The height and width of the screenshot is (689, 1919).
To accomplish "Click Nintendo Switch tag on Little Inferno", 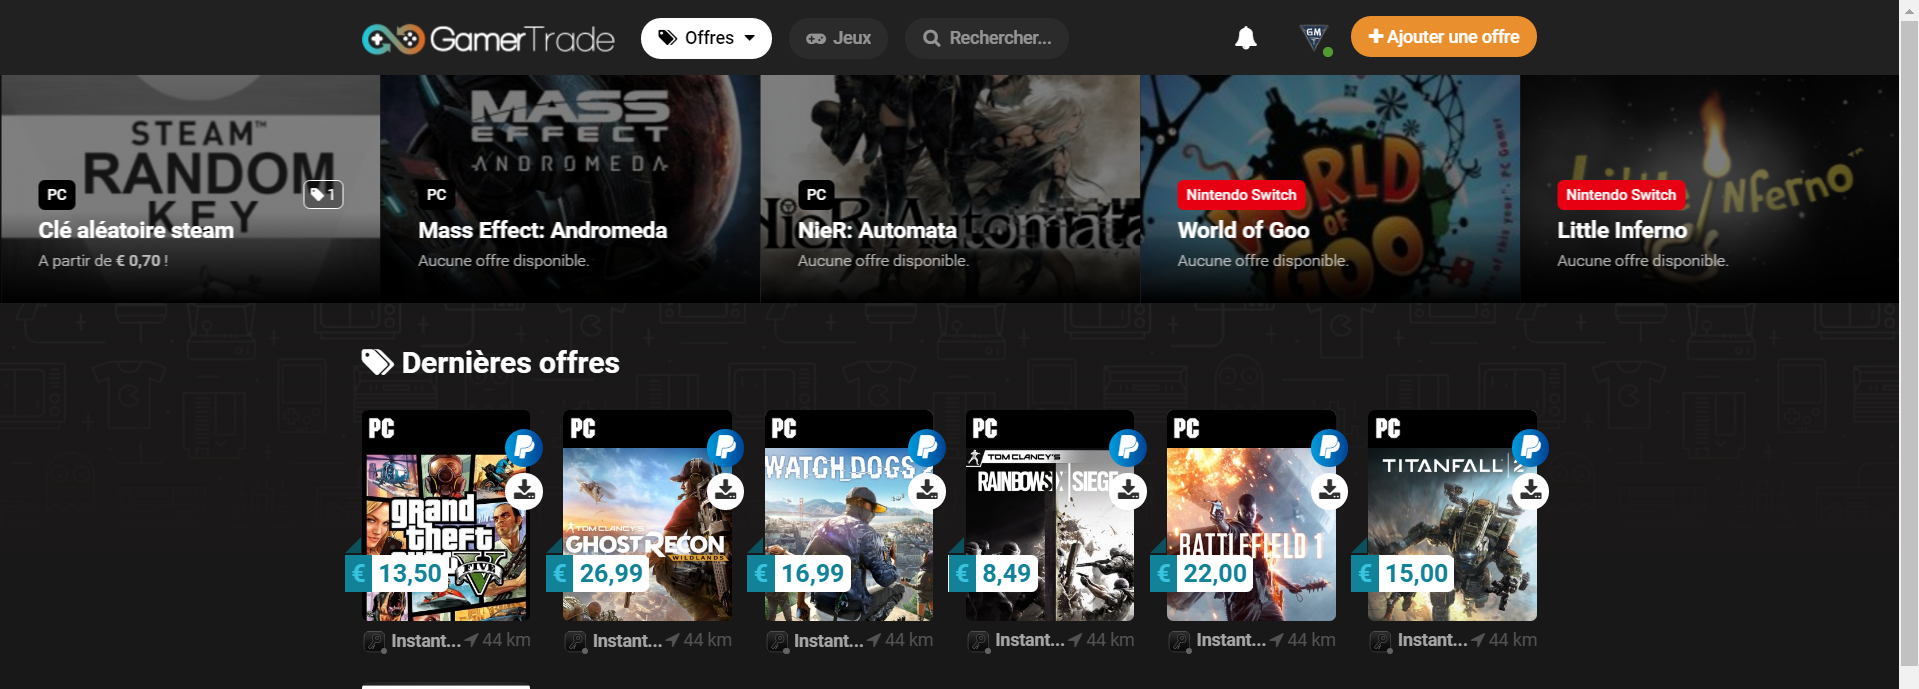I will 1621,195.
